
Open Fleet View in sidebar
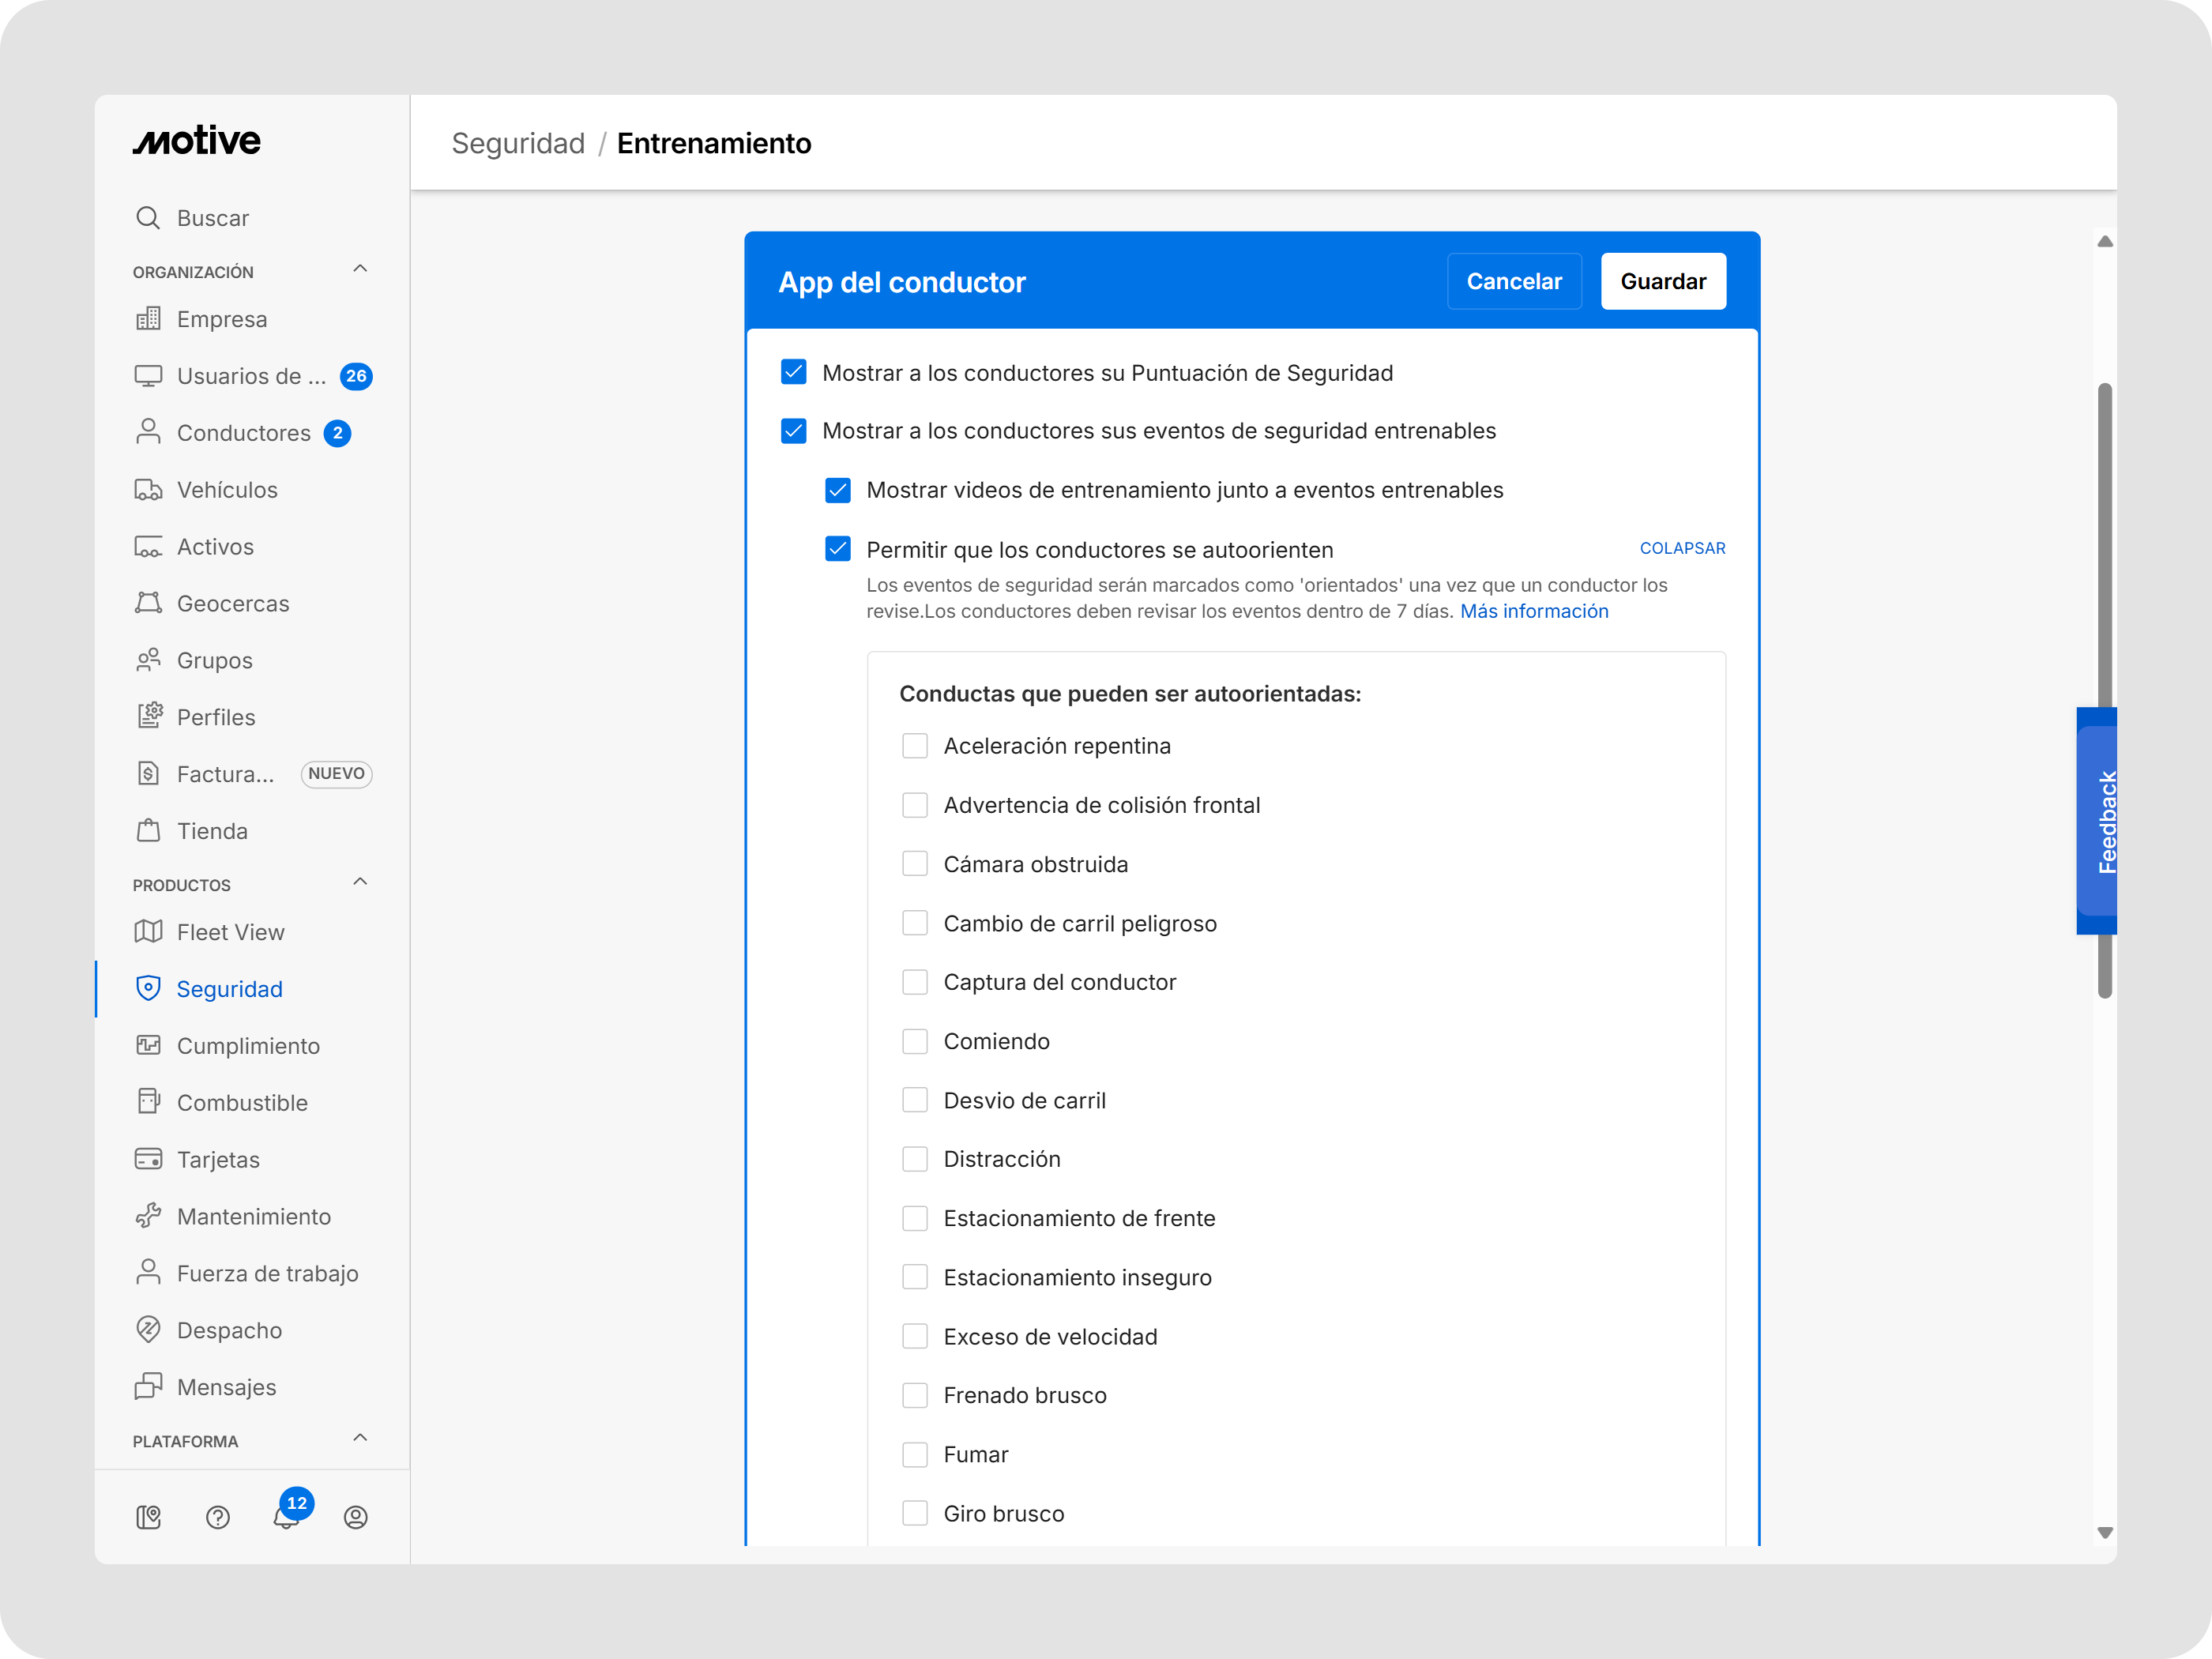230,932
